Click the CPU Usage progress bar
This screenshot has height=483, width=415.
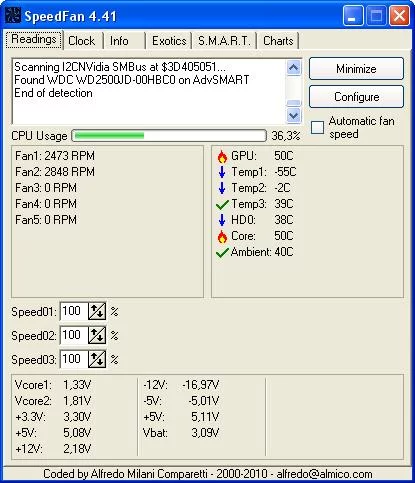(169, 136)
